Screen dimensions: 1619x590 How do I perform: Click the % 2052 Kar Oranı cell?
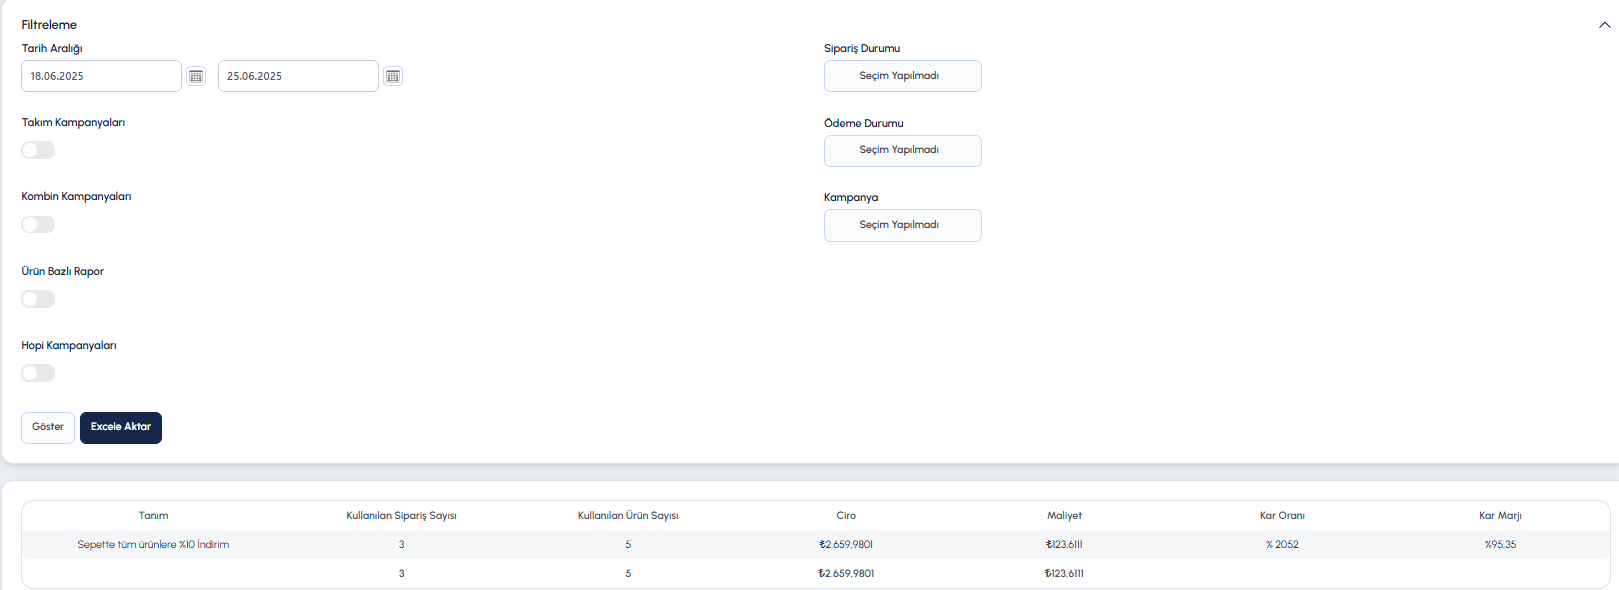[1282, 545]
